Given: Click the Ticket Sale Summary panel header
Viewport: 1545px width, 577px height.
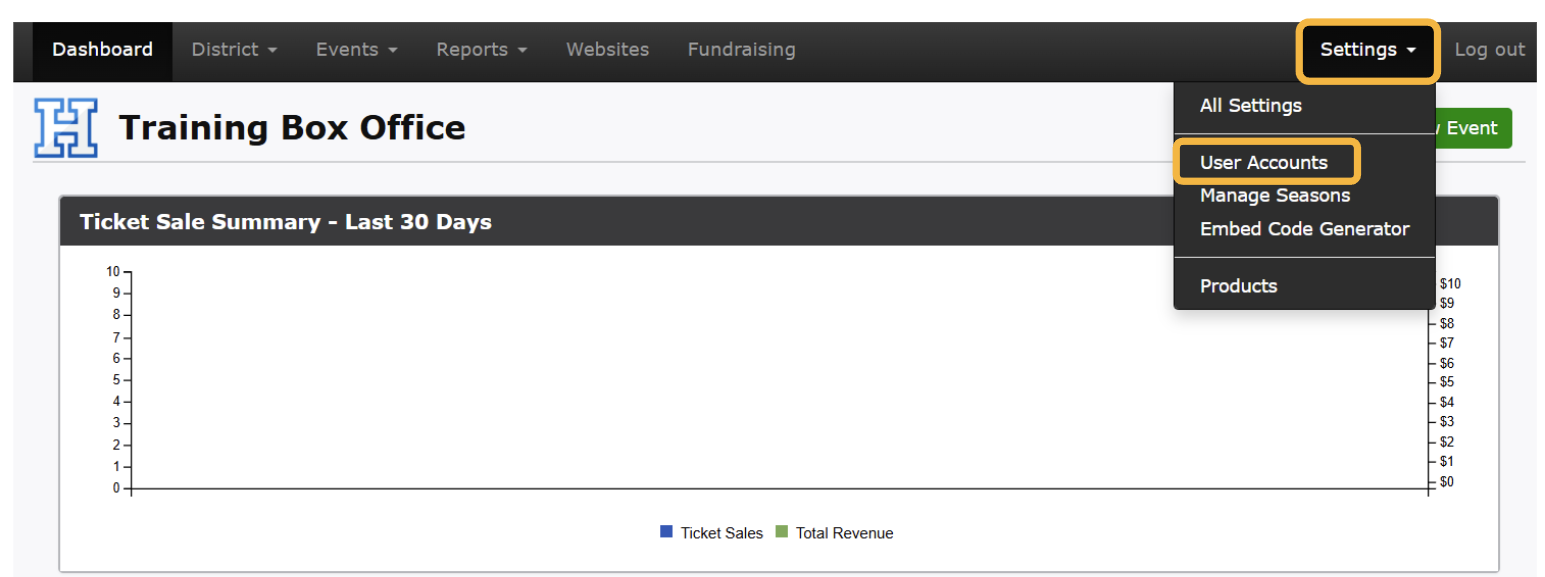Looking at the screenshot, I should point(285,222).
